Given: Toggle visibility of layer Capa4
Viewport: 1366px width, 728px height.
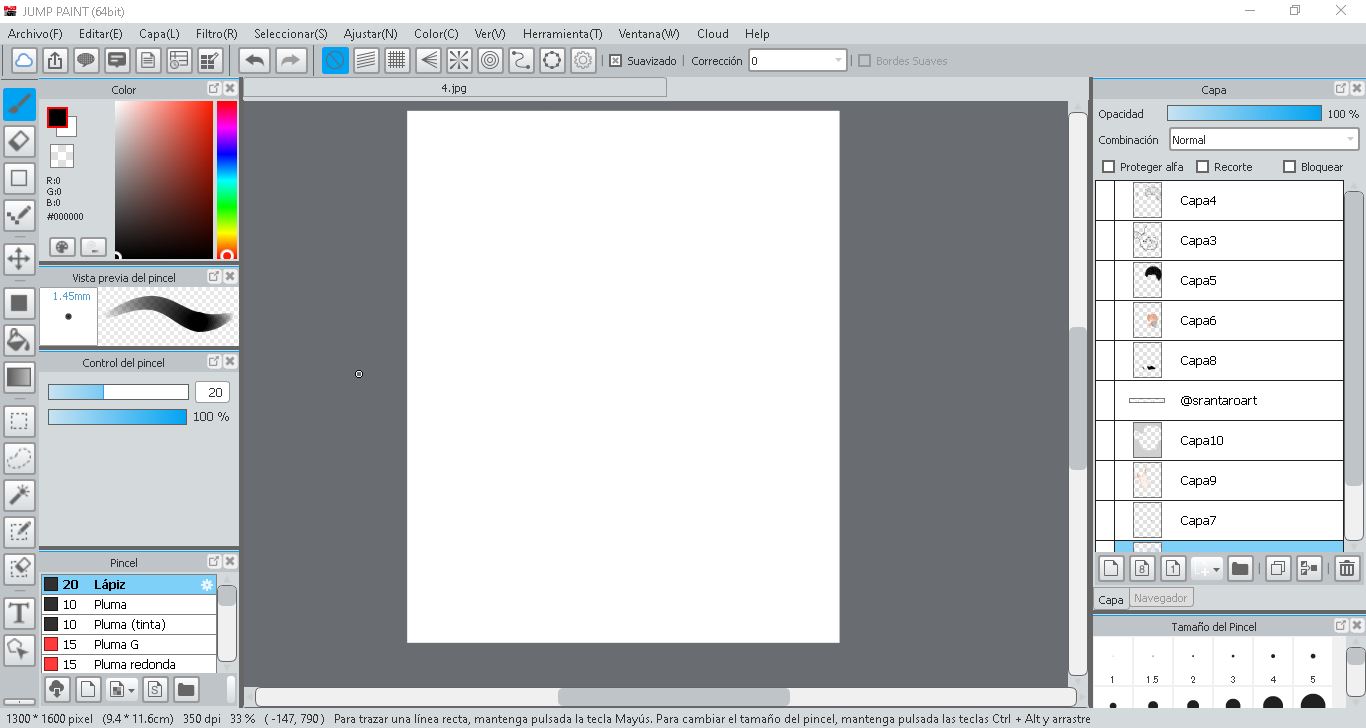Looking at the screenshot, I should (1105, 201).
